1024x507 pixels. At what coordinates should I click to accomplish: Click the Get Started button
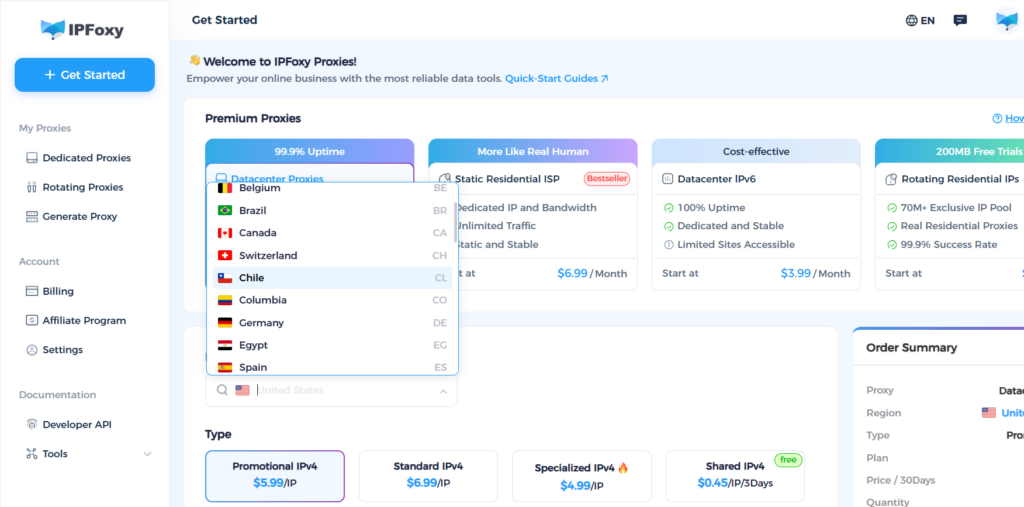point(84,75)
